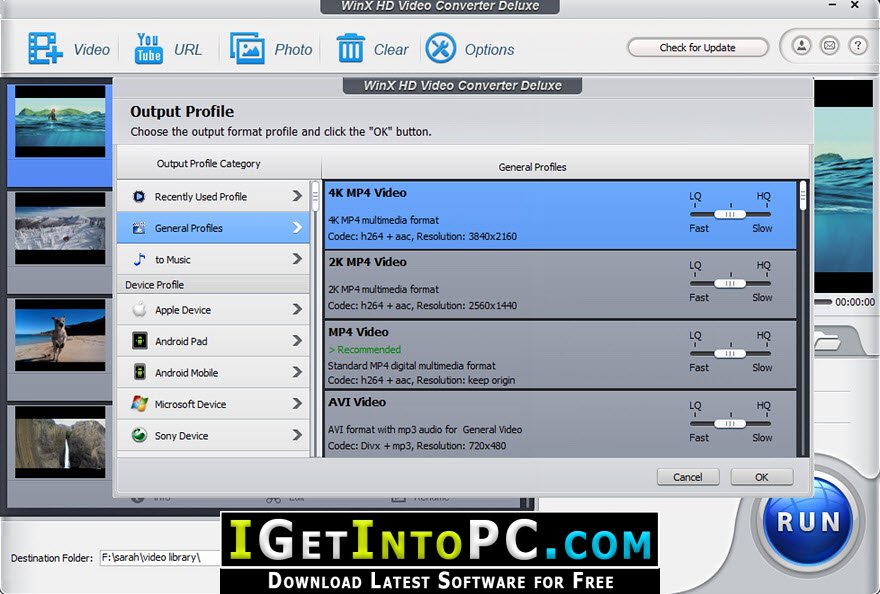Click the Check for Update button
Viewport: 880px width, 594px height.
(x=698, y=48)
